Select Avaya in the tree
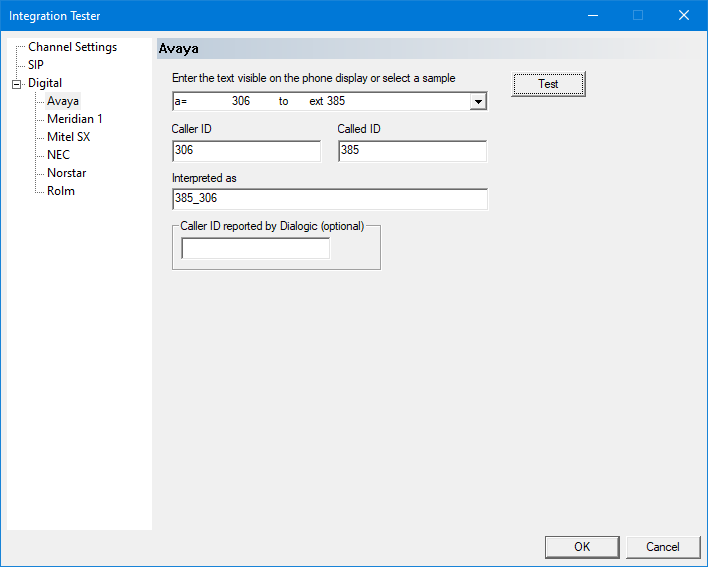The image size is (708, 567). [62, 101]
